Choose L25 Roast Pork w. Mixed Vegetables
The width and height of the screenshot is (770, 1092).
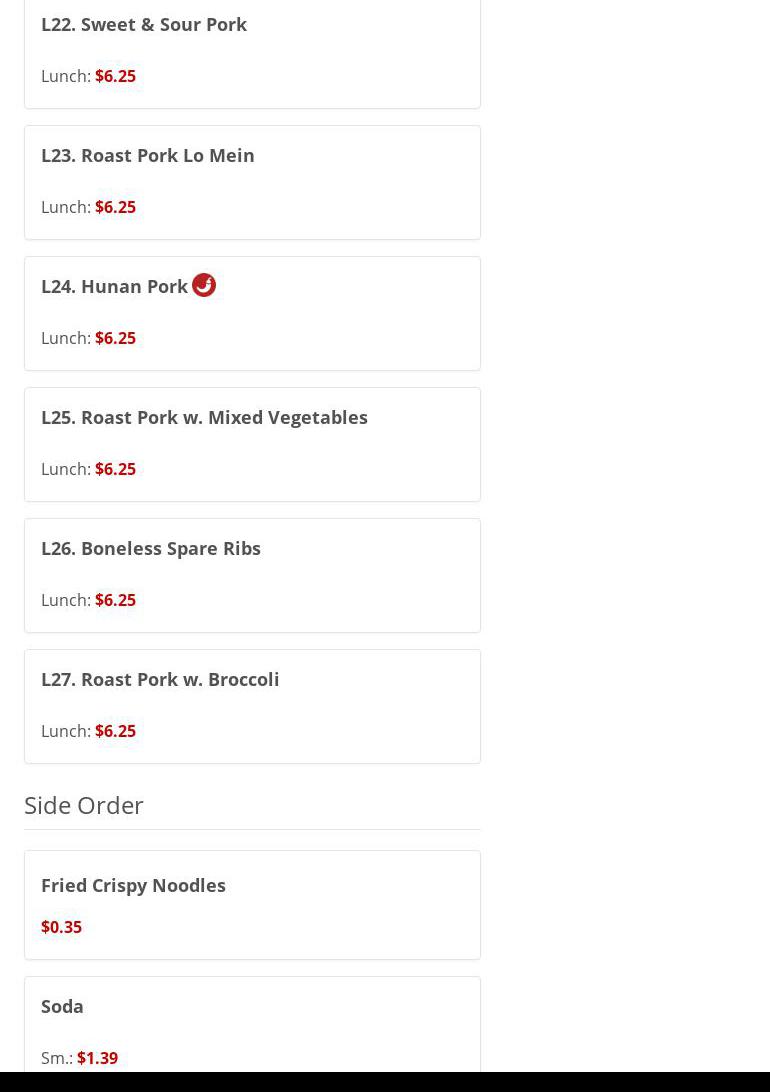click(204, 417)
